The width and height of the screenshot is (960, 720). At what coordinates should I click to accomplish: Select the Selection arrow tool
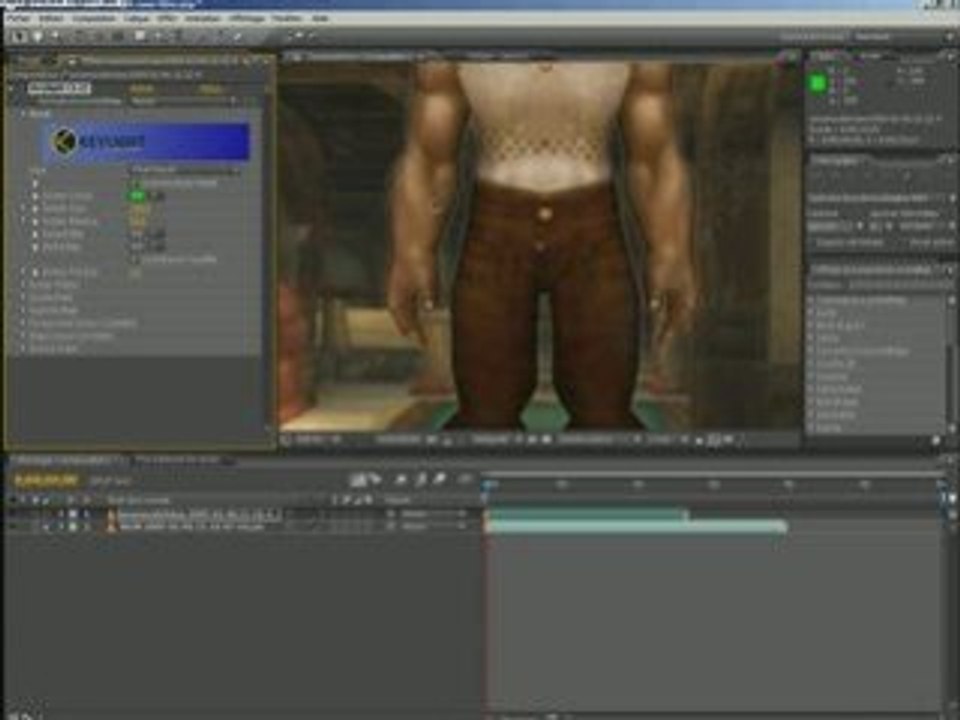coord(18,37)
